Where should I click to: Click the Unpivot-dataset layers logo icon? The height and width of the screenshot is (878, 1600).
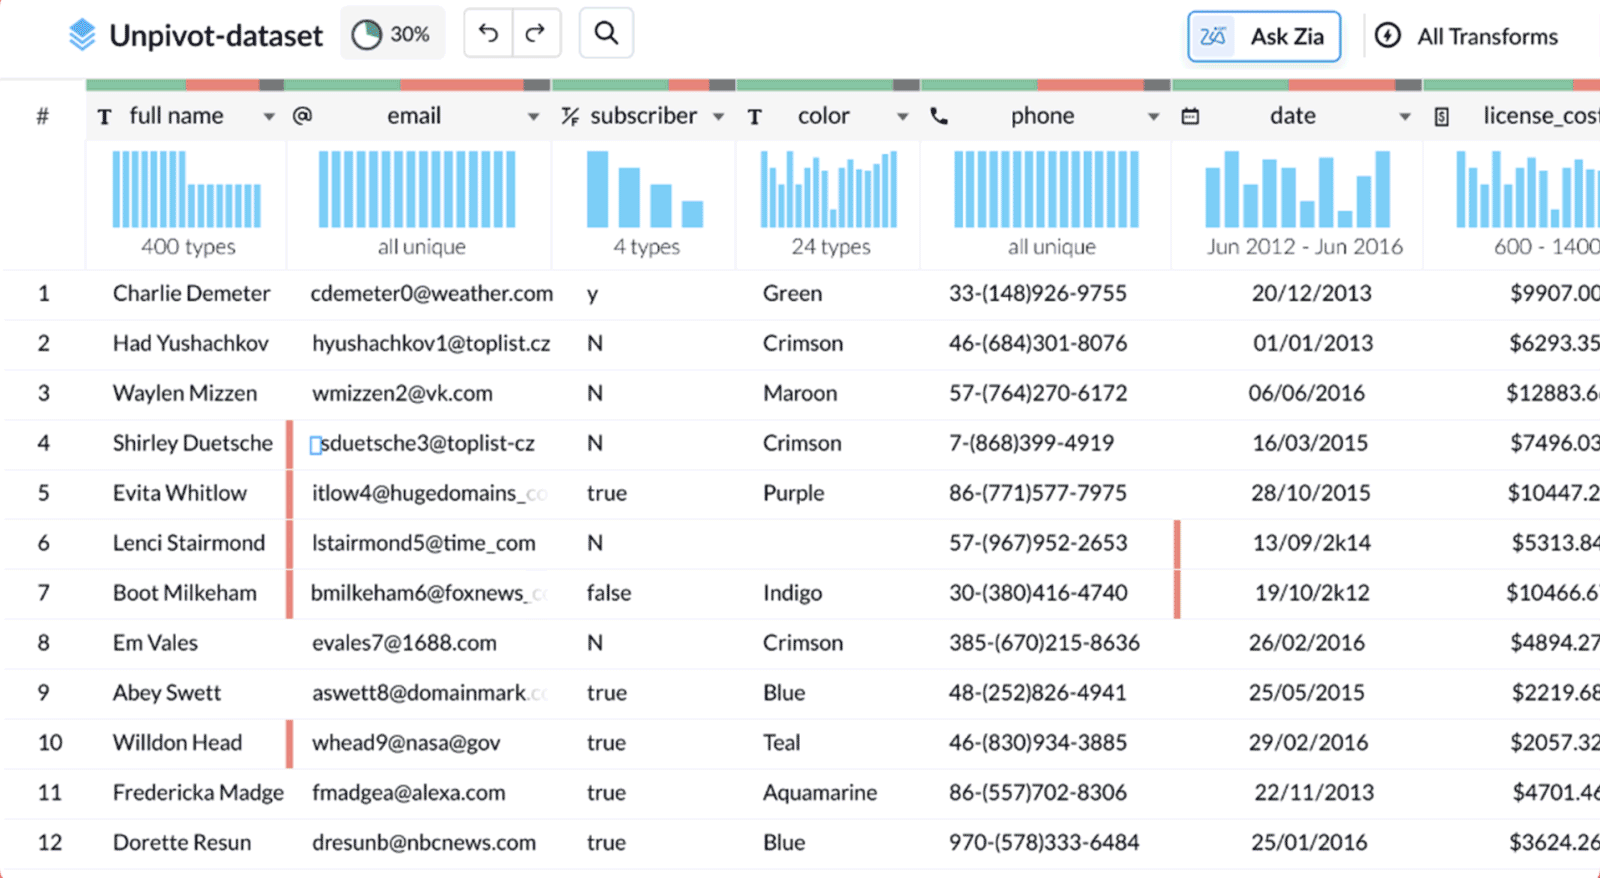[x=82, y=35]
